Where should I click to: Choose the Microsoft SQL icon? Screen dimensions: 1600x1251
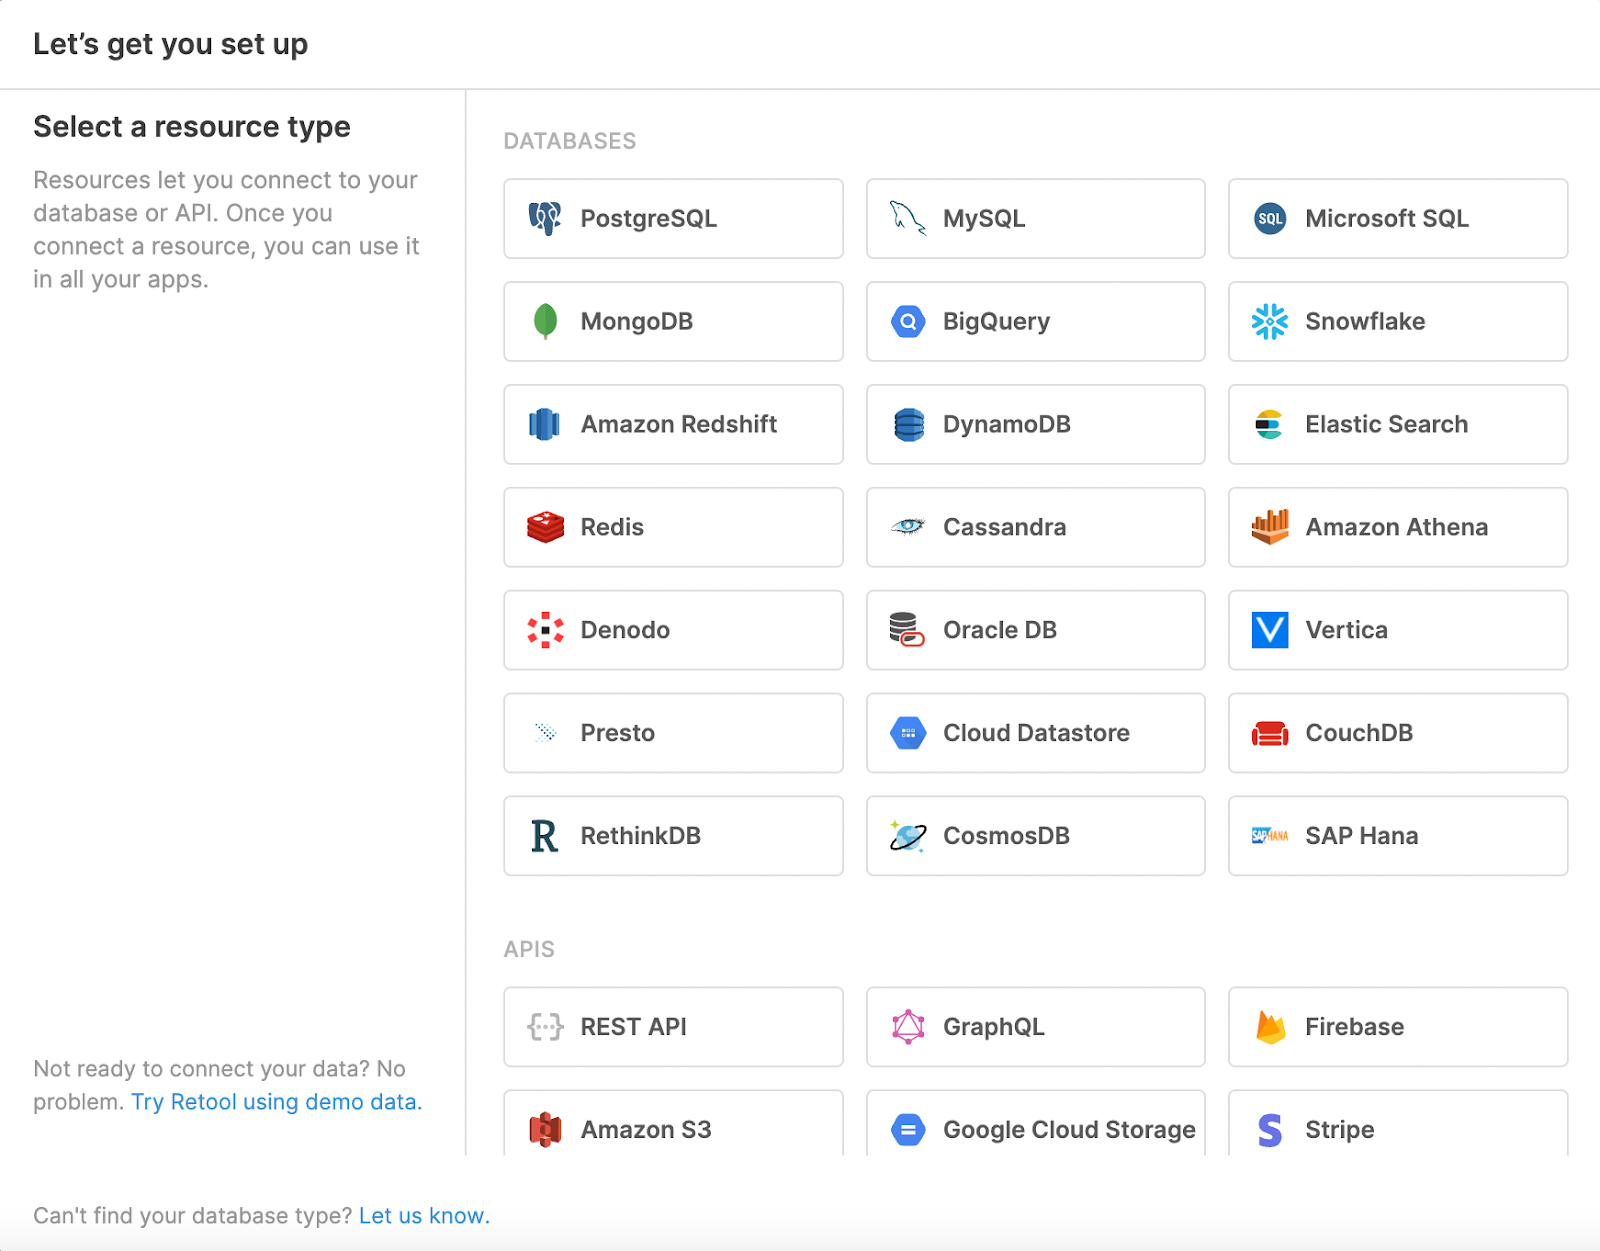(1270, 219)
